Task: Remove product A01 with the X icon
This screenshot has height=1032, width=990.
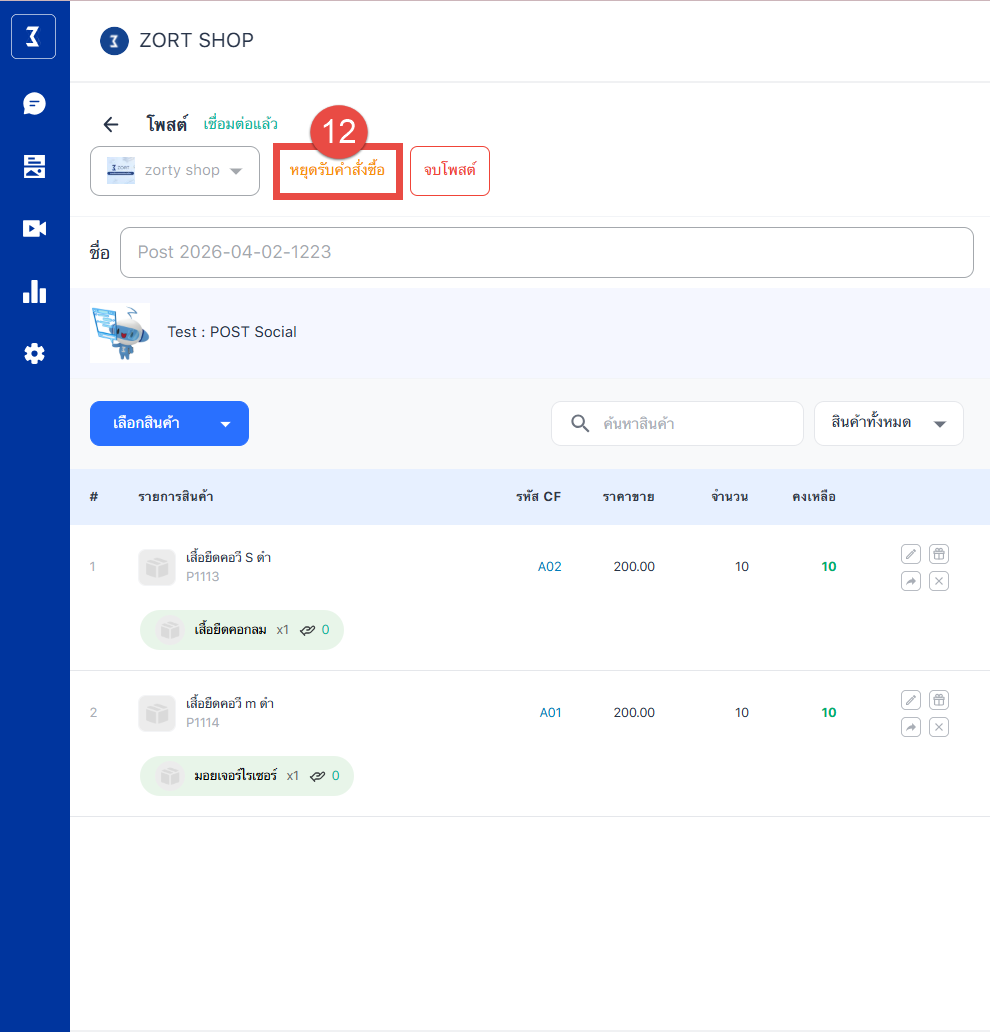Action: click(938, 727)
